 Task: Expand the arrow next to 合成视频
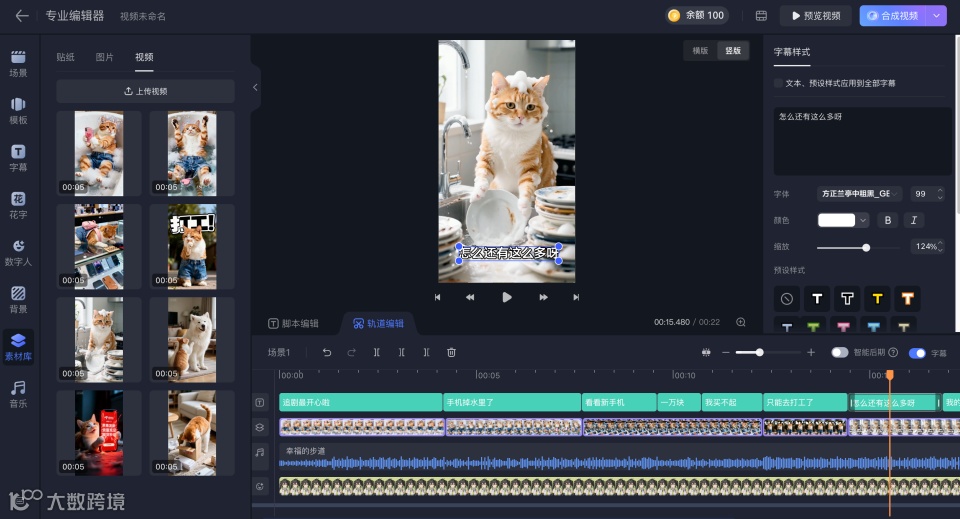(x=936, y=16)
